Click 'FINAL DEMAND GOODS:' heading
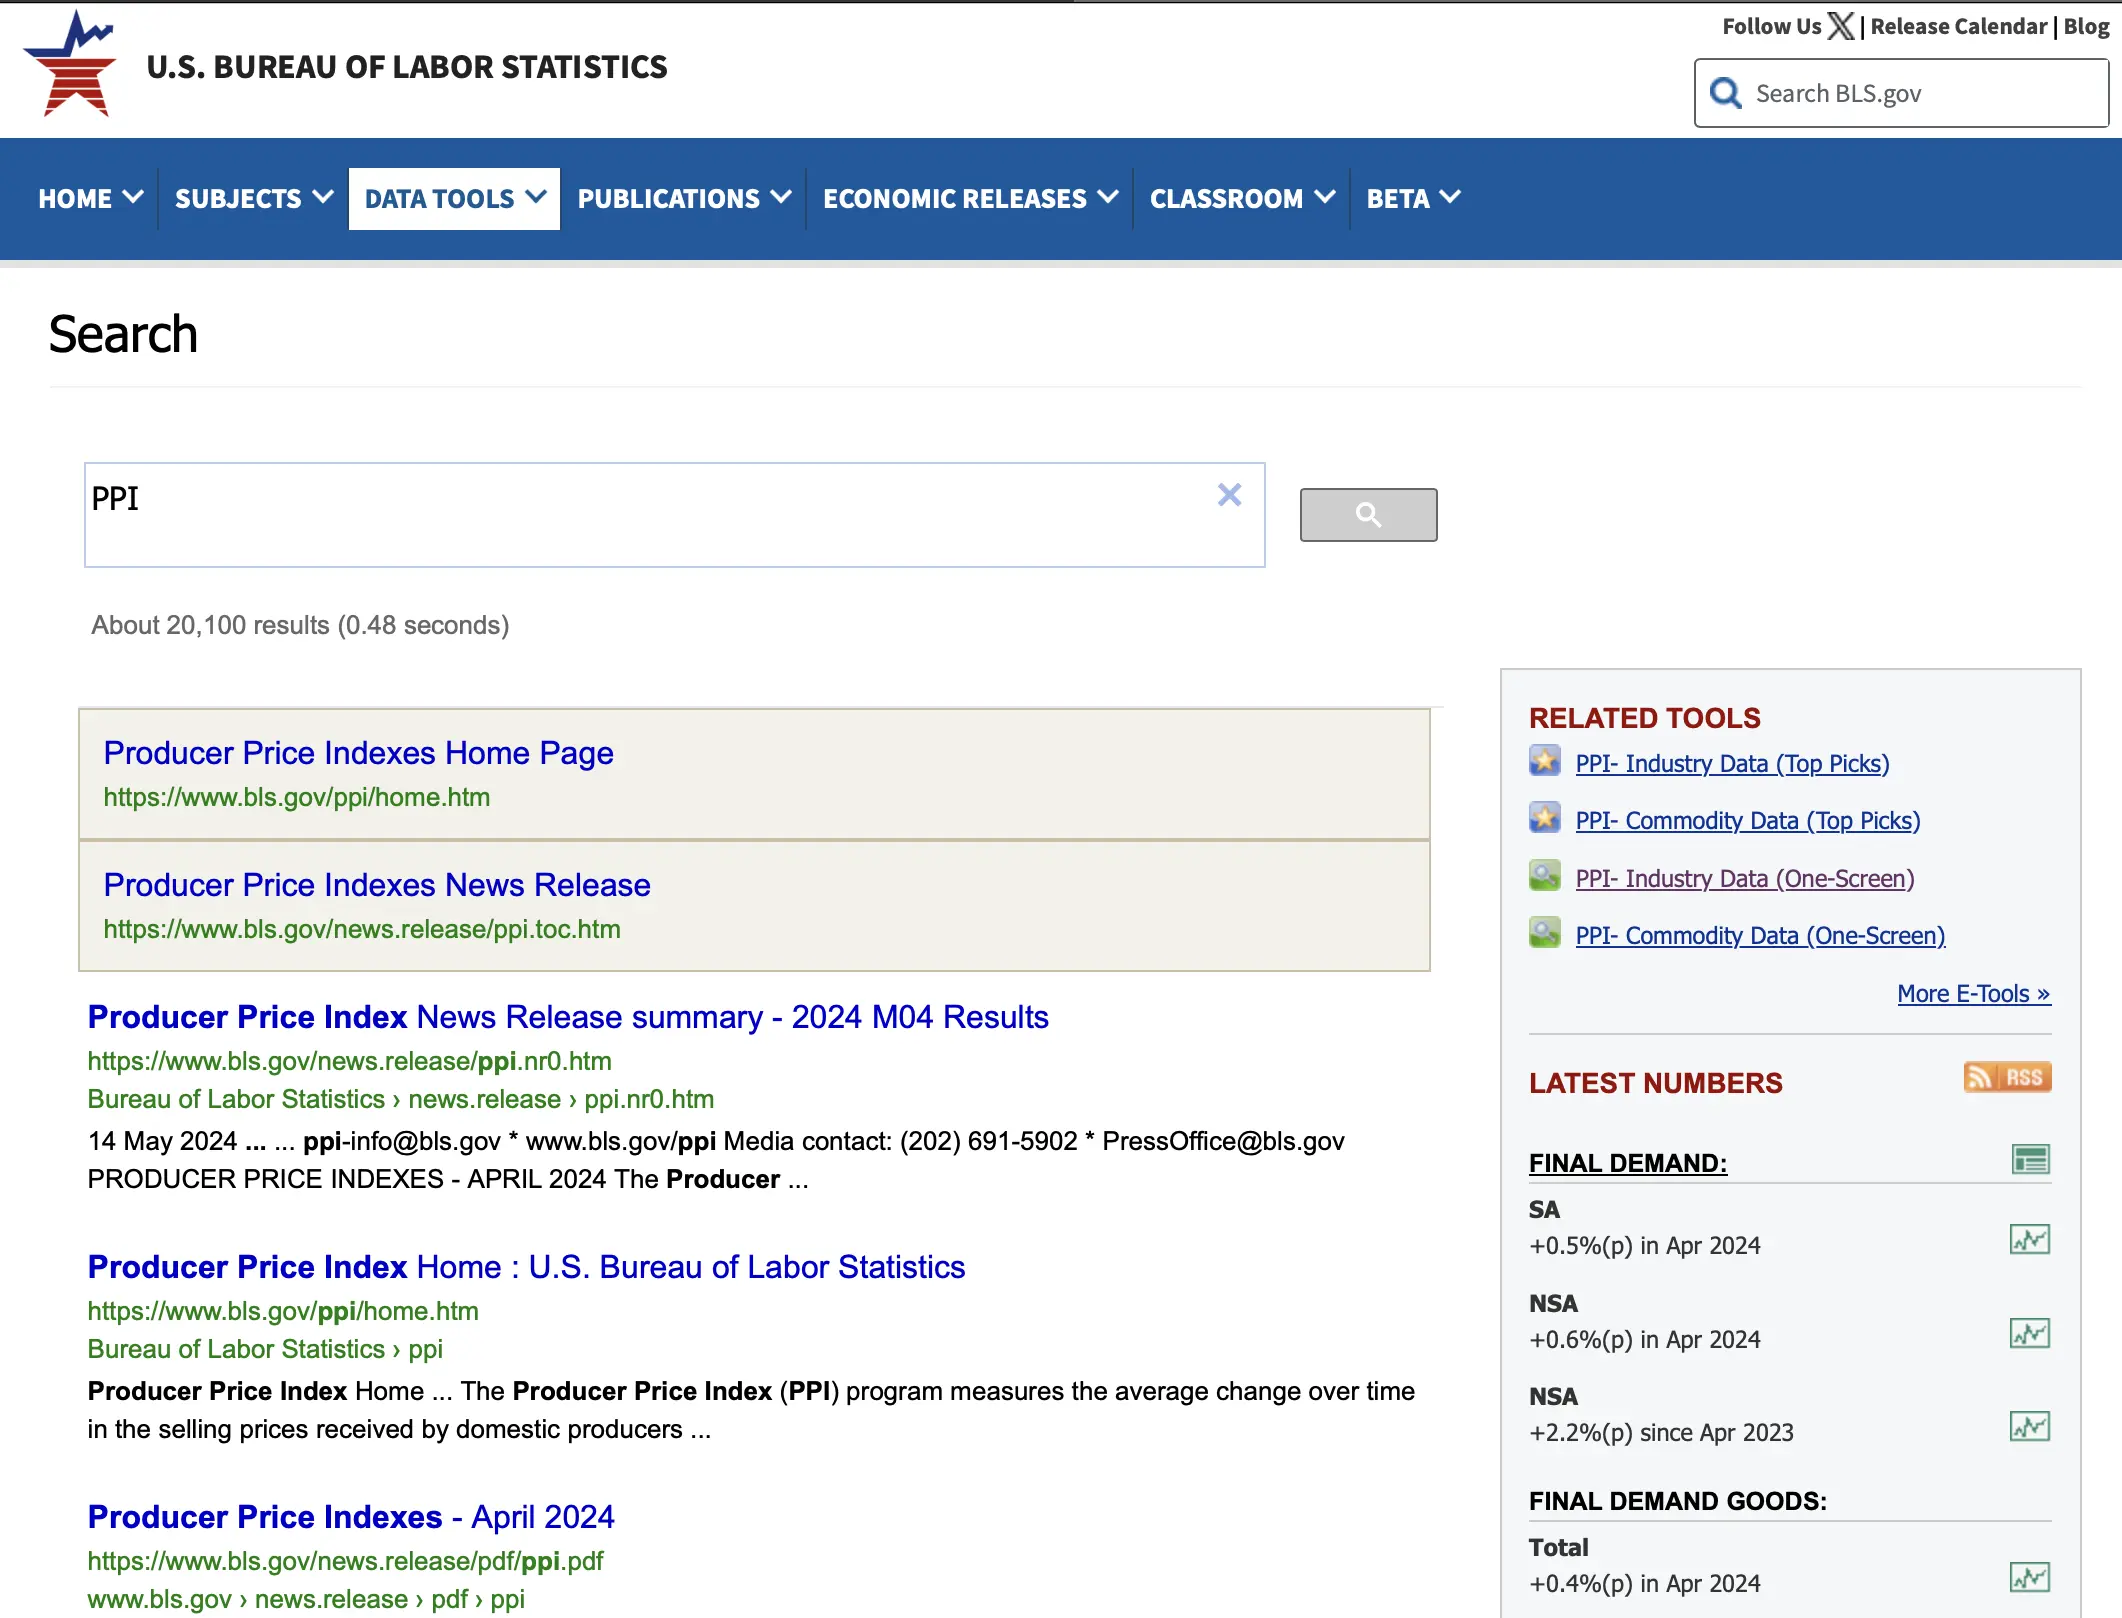Image resolution: width=2122 pixels, height=1618 pixels. (1678, 1501)
